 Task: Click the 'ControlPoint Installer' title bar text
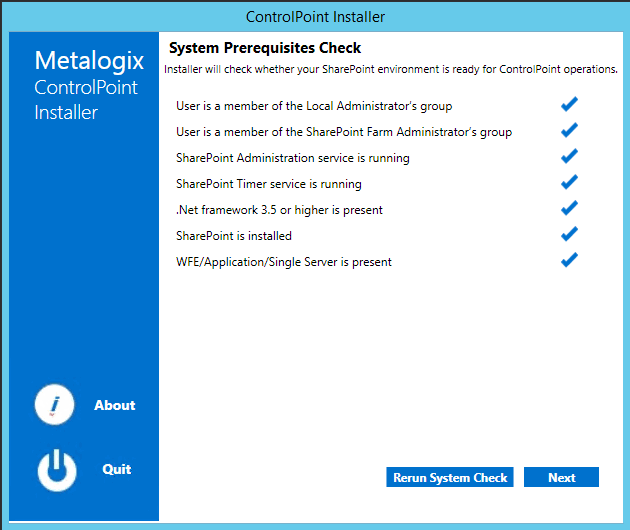click(315, 17)
